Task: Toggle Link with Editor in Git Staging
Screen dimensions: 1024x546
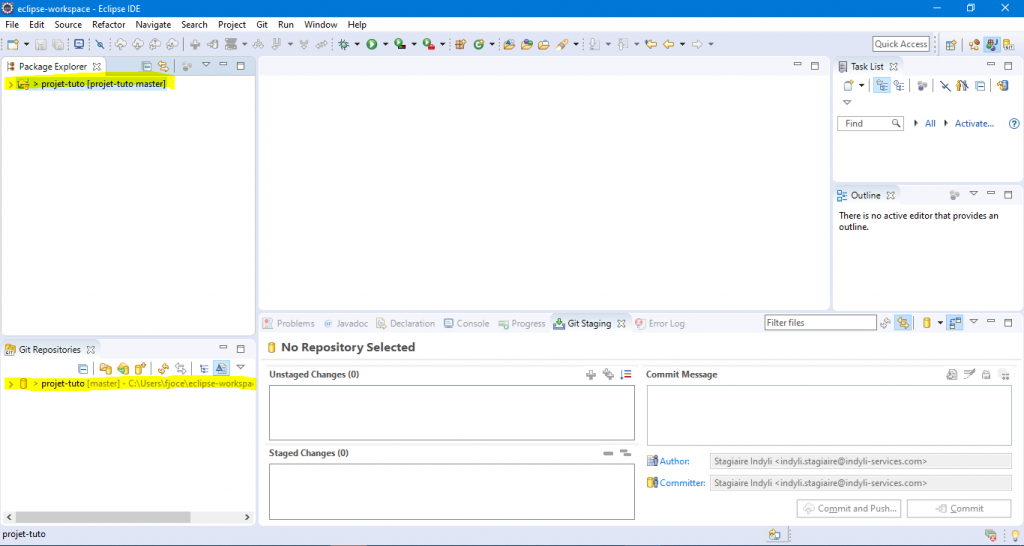Action: click(x=903, y=323)
